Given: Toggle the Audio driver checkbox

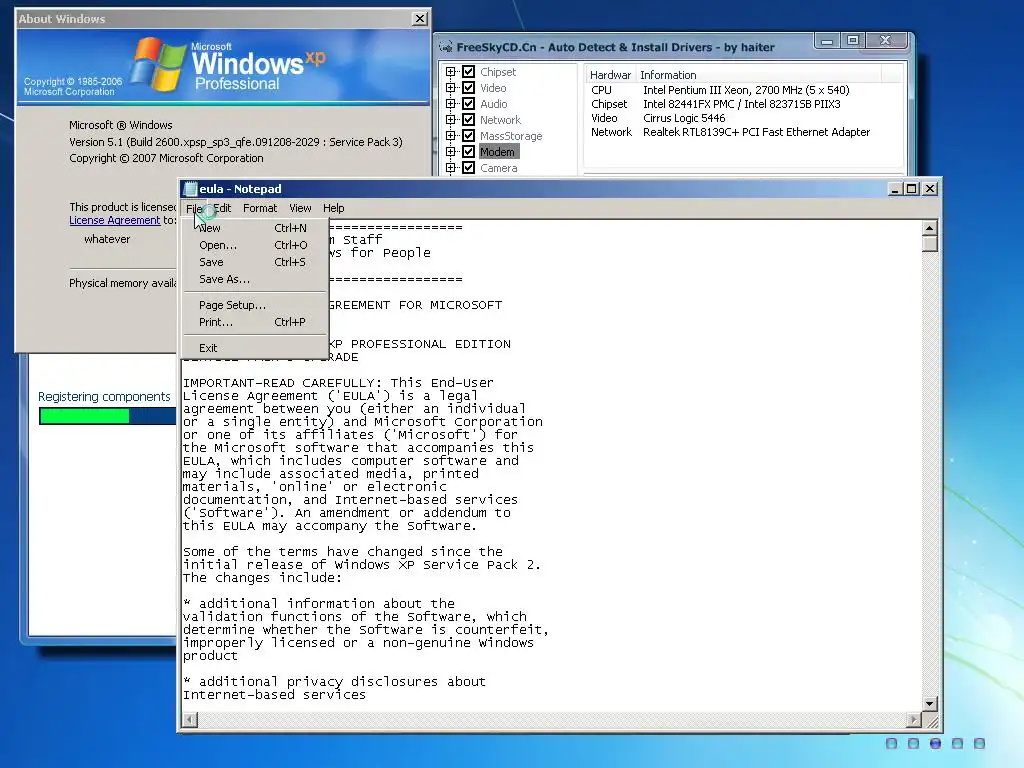Looking at the screenshot, I should tap(468, 104).
